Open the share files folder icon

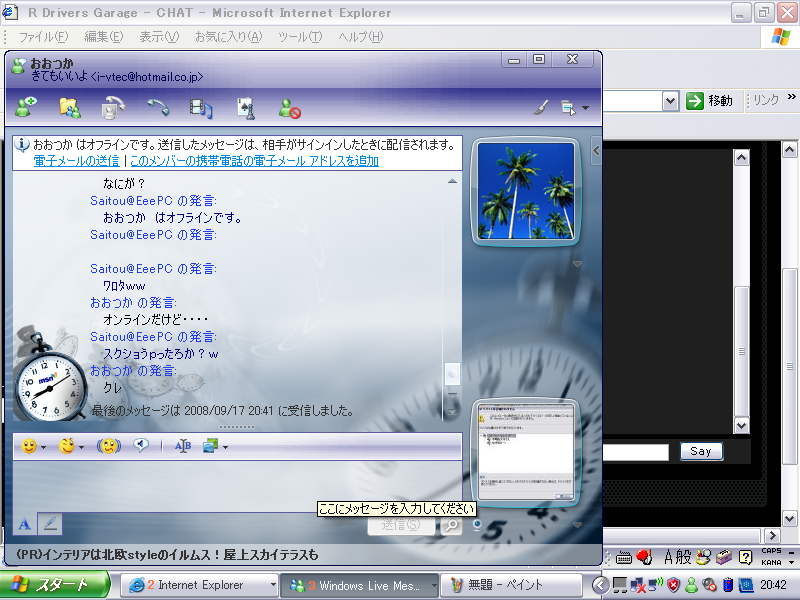pos(69,106)
